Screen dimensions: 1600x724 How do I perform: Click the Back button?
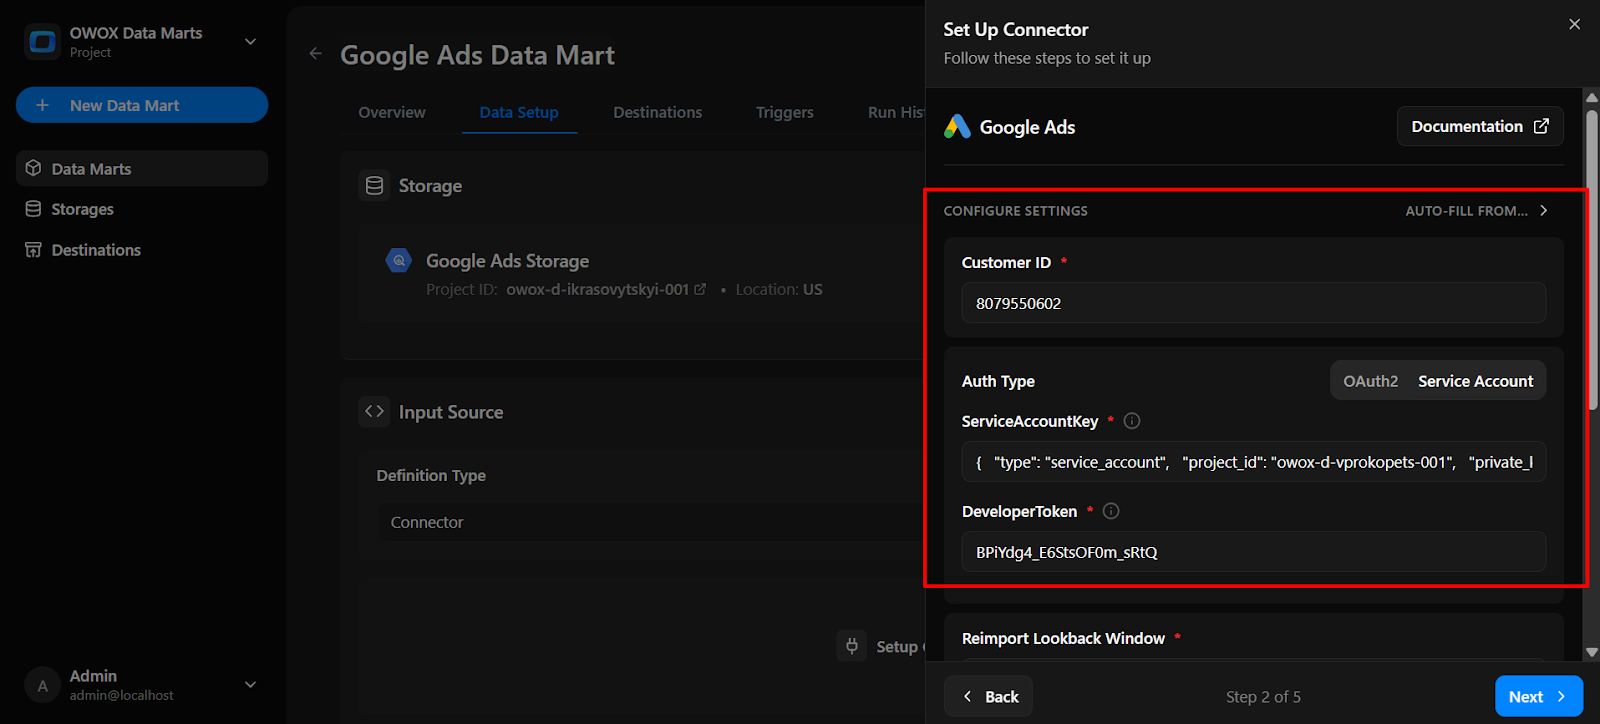(989, 697)
